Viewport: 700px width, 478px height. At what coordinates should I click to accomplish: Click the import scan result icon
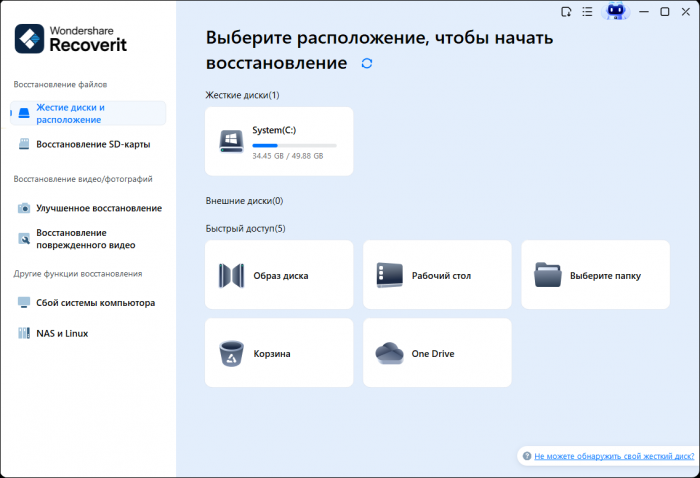566,12
